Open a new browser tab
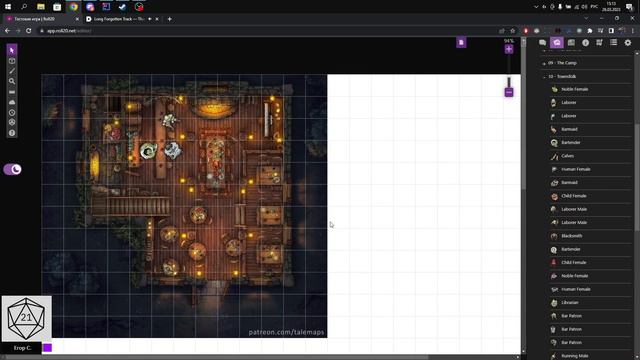 point(169,19)
